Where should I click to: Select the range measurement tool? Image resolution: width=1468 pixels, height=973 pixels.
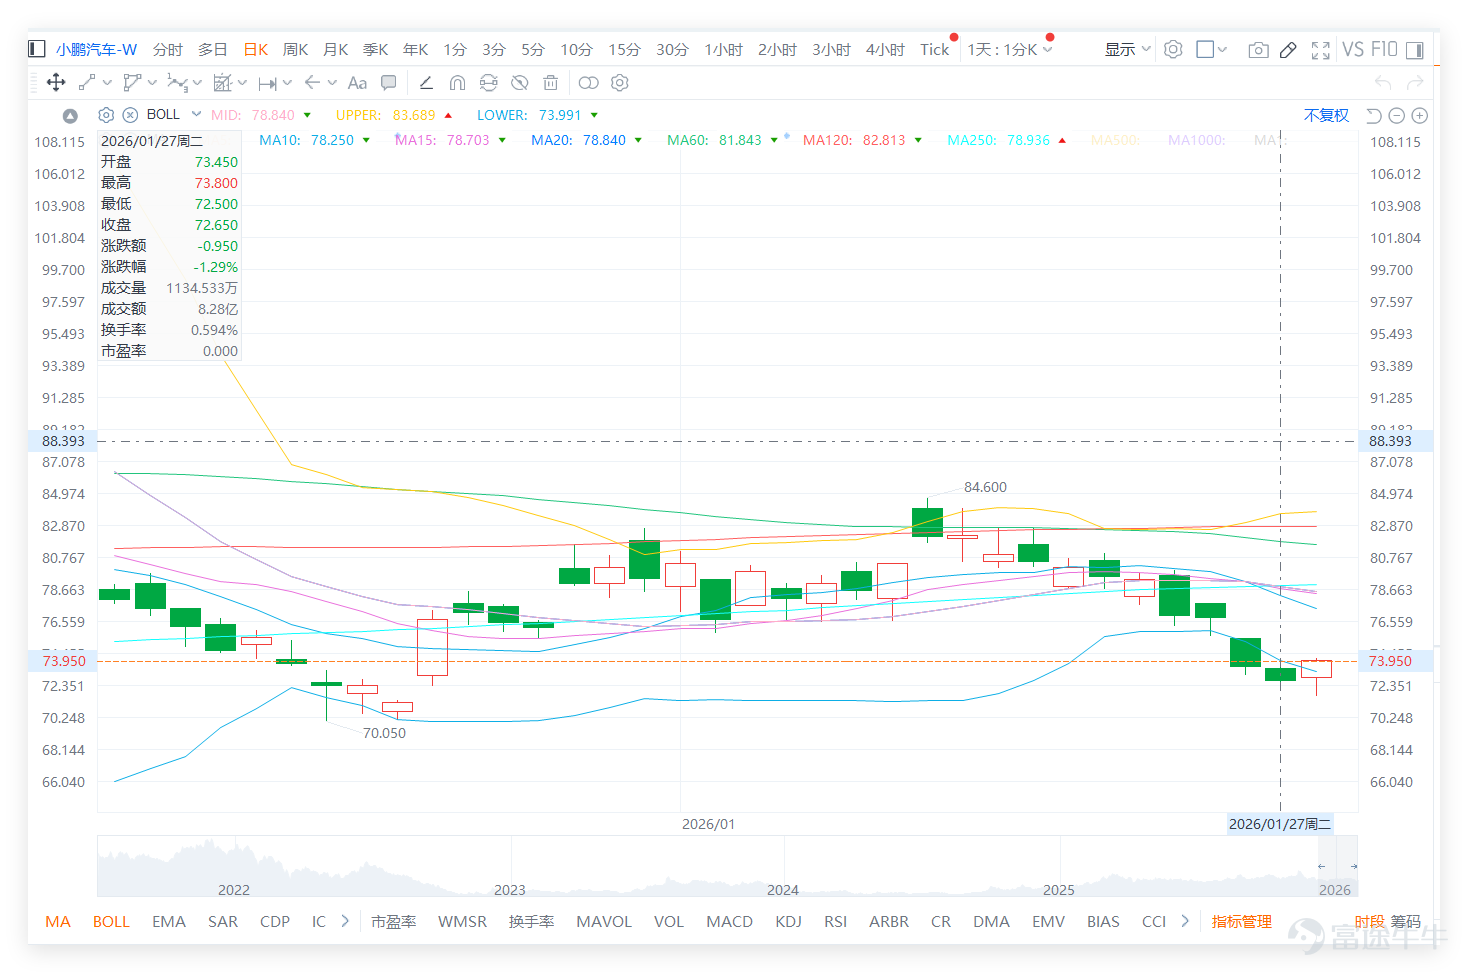tap(267, 83)
